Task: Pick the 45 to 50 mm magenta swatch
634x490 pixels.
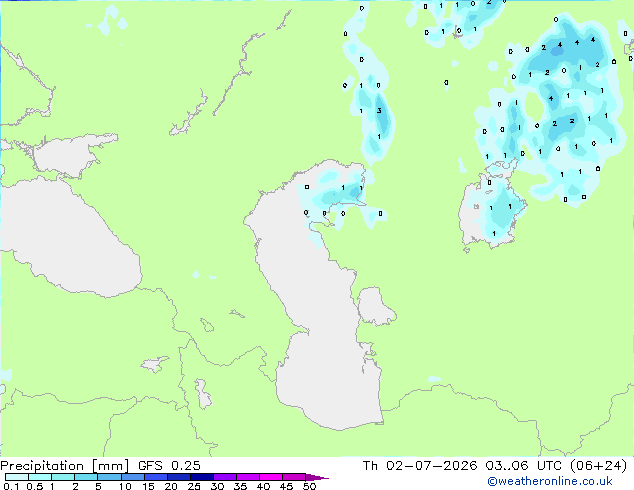Action: (x=294, y=477)
